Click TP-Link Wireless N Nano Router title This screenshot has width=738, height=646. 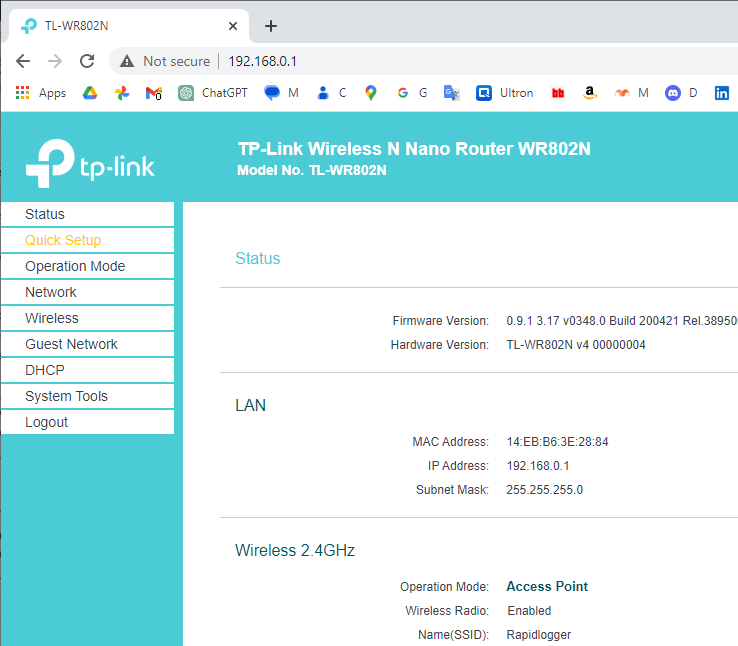pos(414,149)
